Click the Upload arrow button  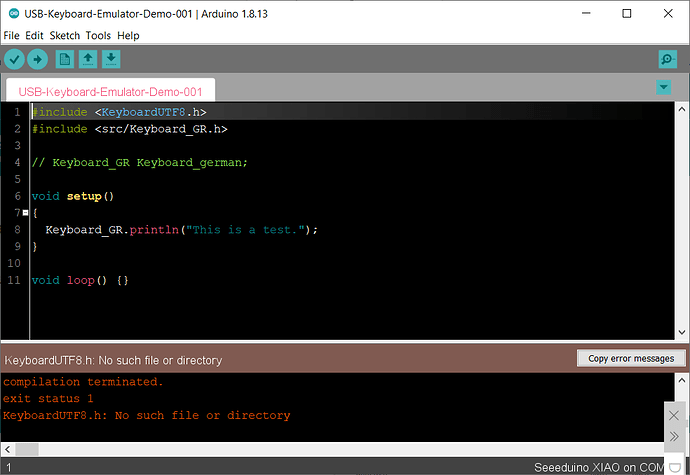pyautogui.click(x=37, y=59)
